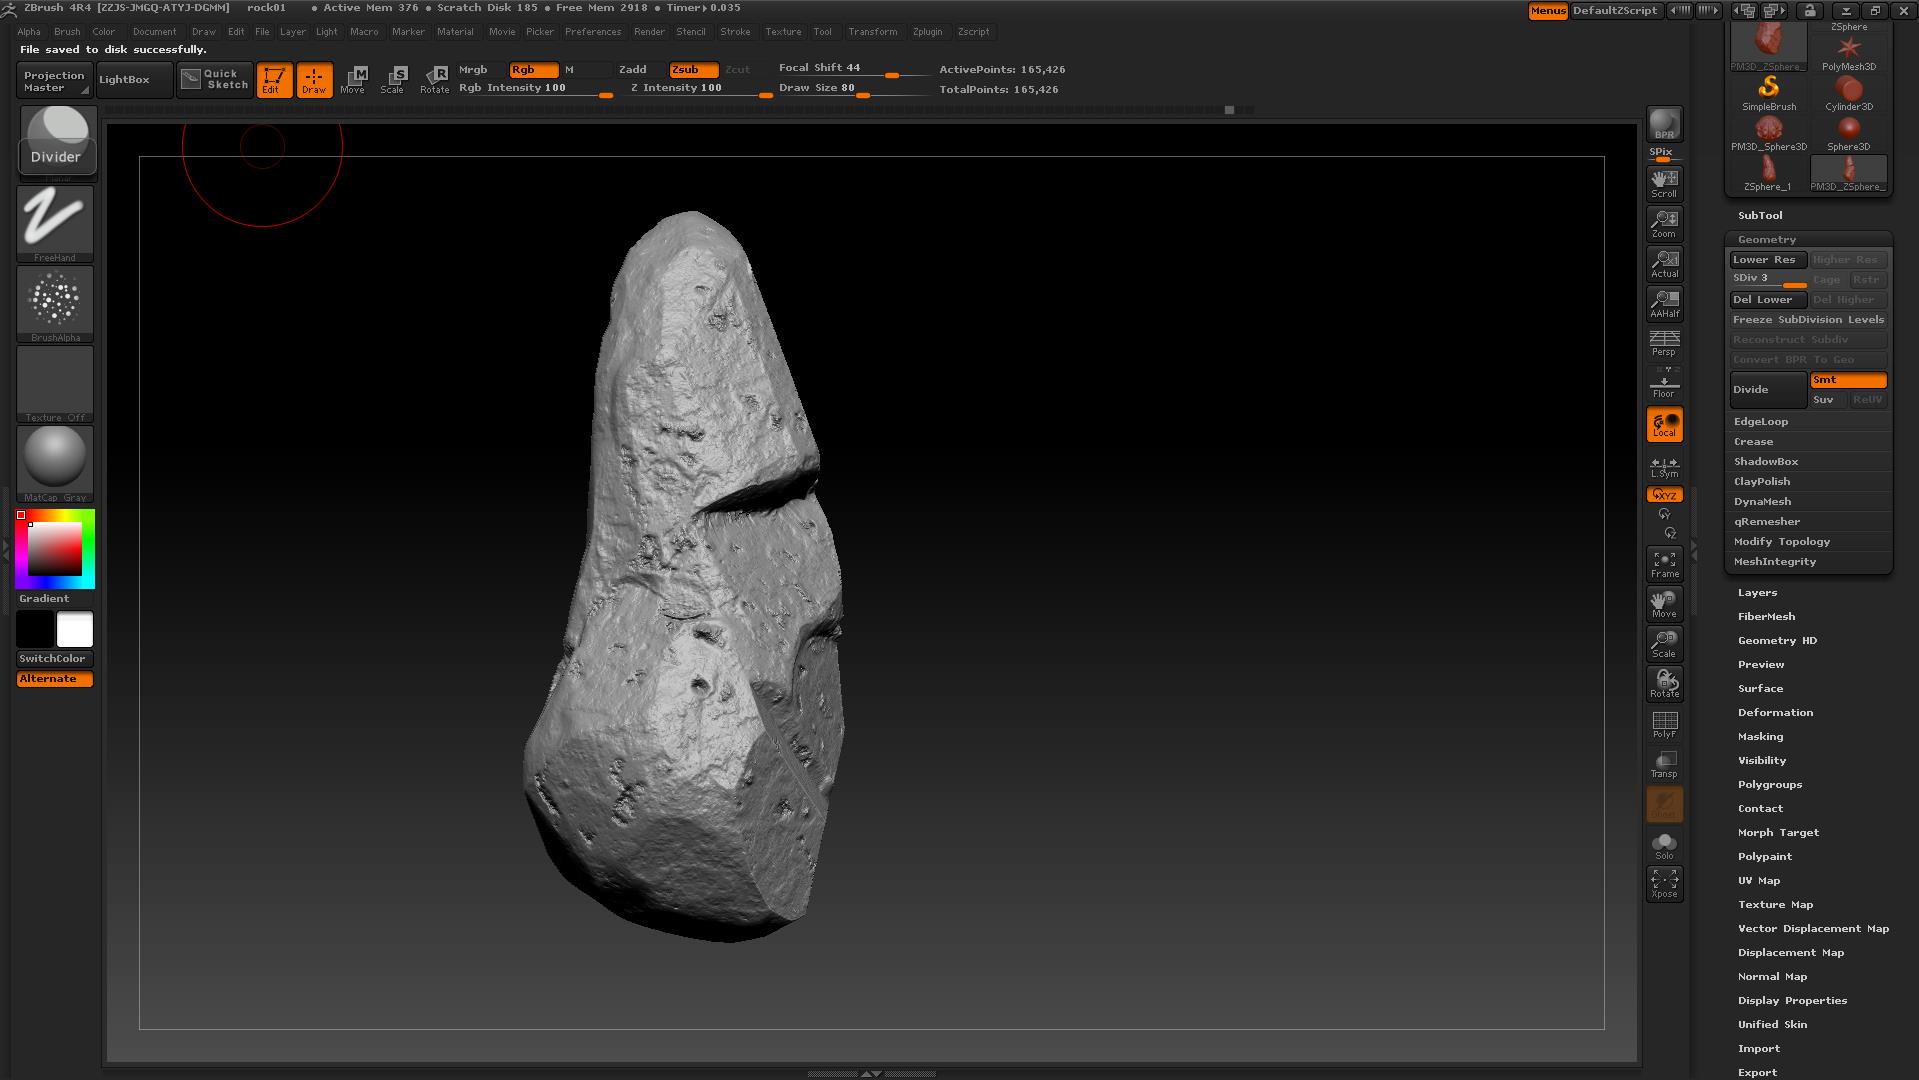Open the MatCap Gray material selector

56,464
